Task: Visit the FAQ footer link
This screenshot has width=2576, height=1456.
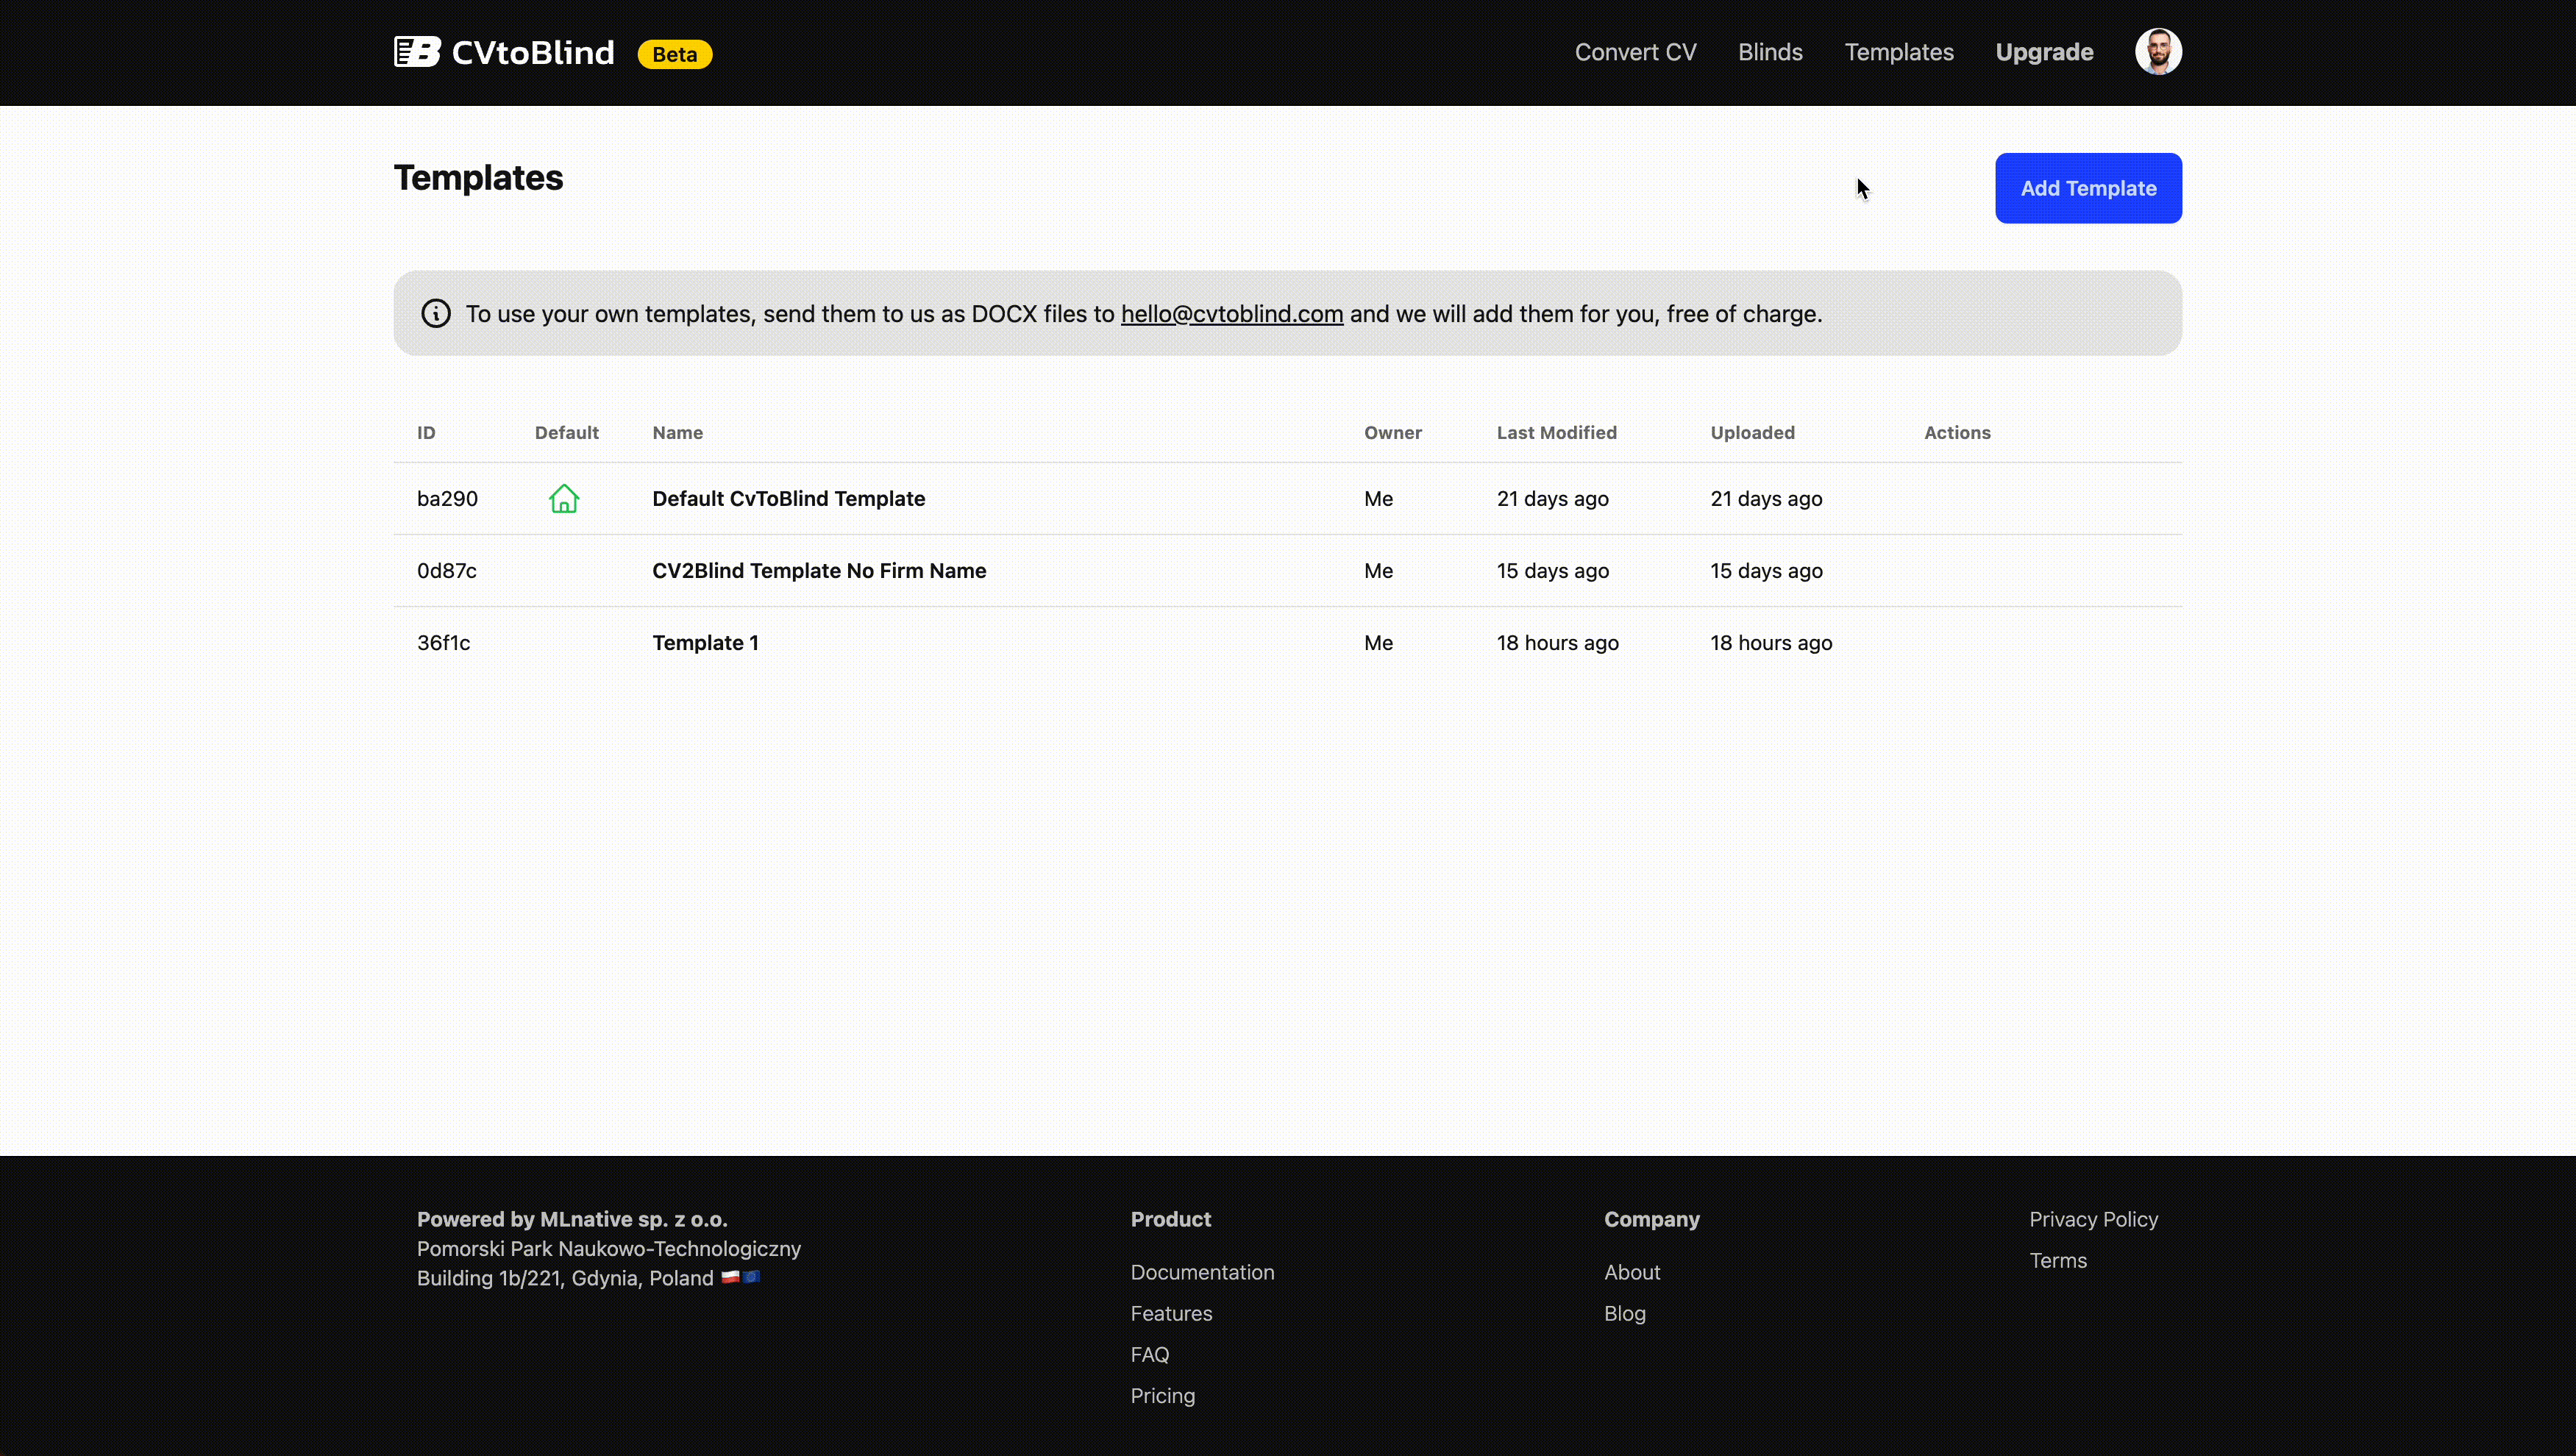Action: pyautogui.click(x=1150, y=1354)
